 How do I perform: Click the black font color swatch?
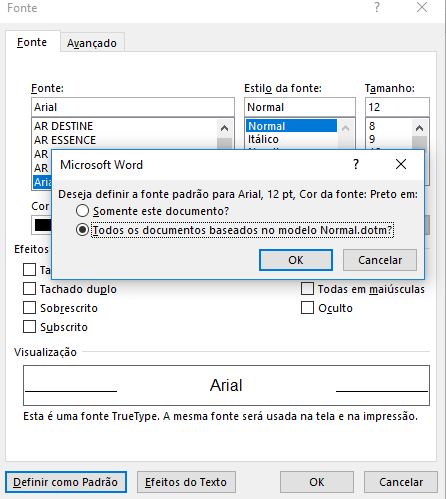[x=43, y=225]
